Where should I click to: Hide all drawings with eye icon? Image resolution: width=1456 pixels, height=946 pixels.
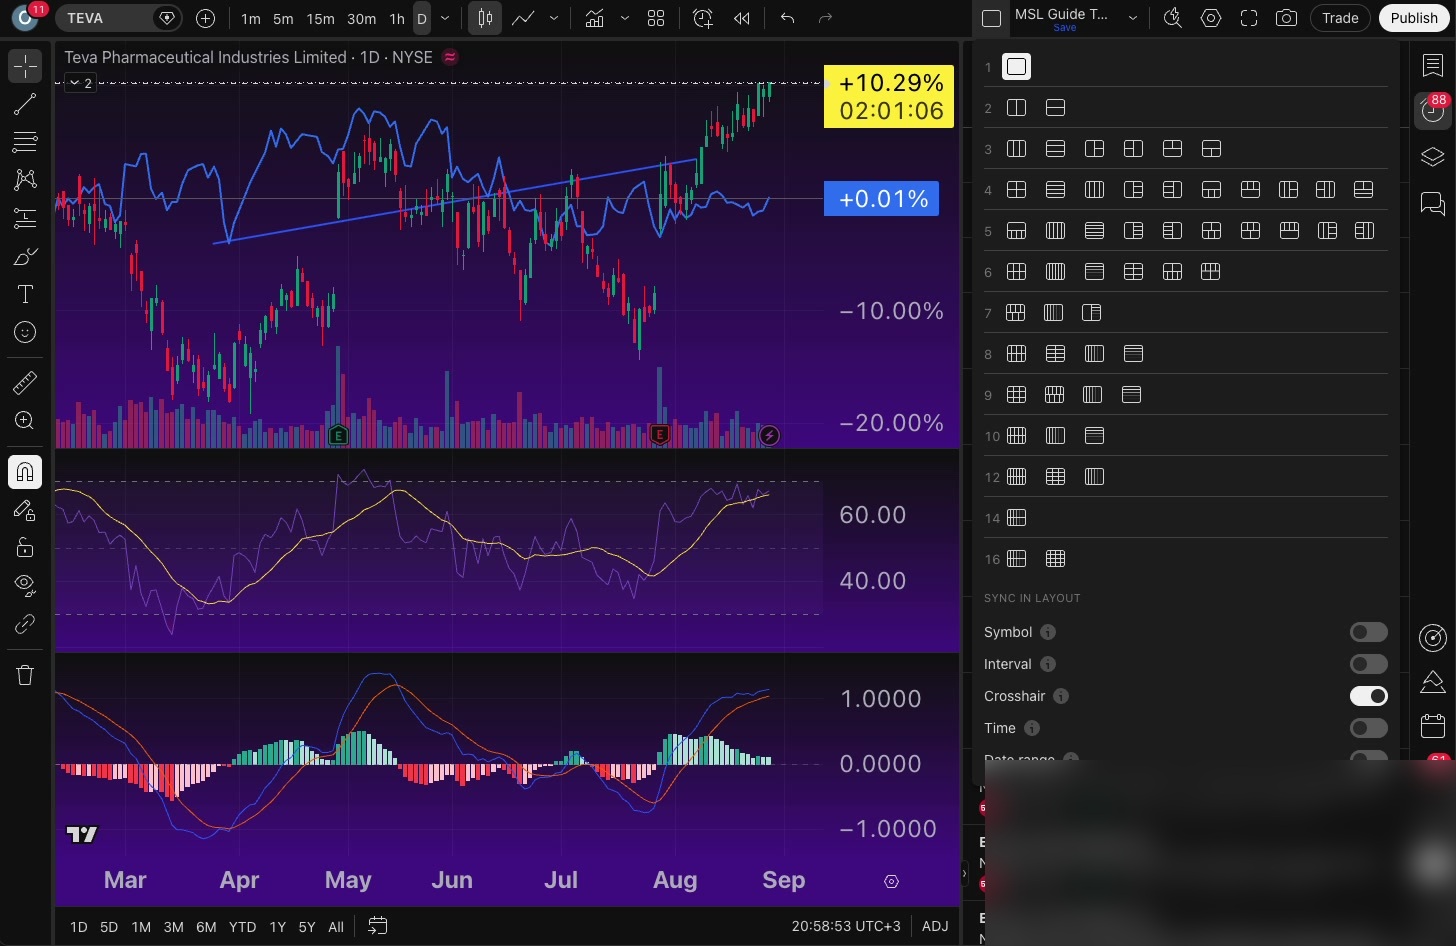coord(25,585)
